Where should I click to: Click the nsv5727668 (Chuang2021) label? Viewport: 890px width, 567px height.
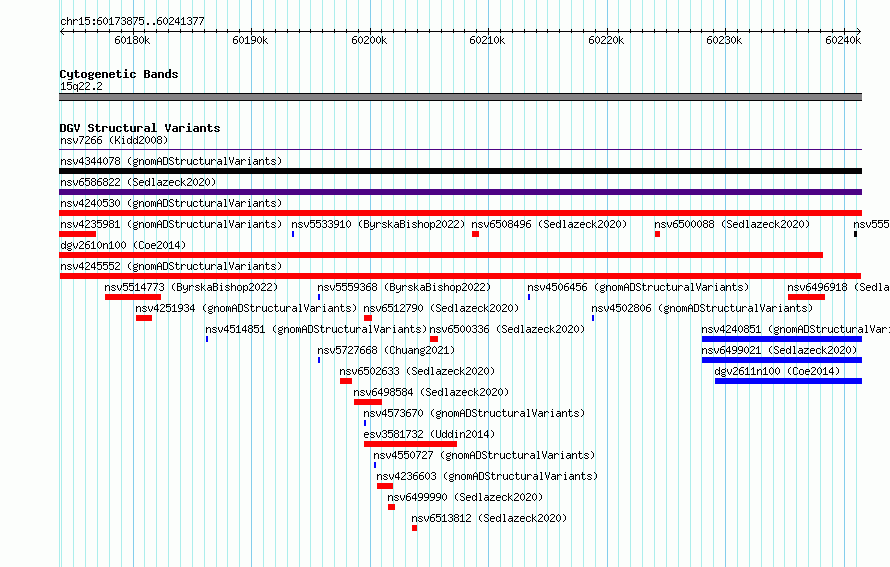[386, 350]
